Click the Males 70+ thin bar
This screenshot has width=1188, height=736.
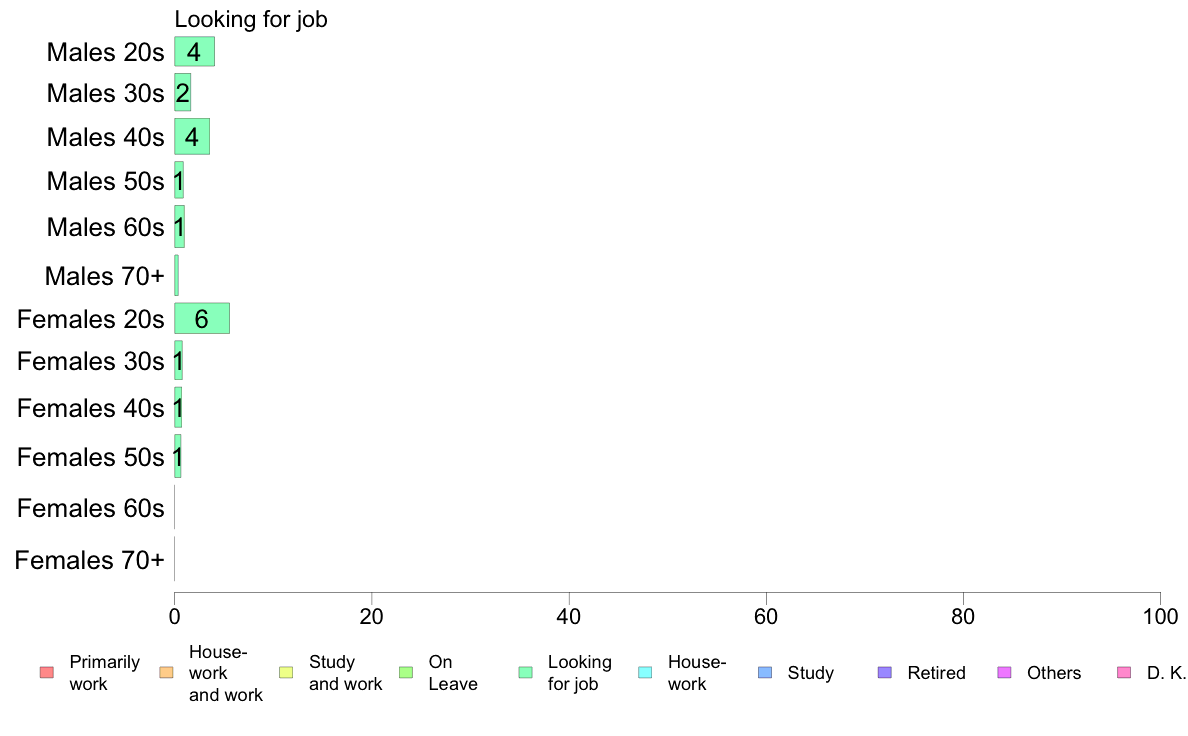point(177,275)
